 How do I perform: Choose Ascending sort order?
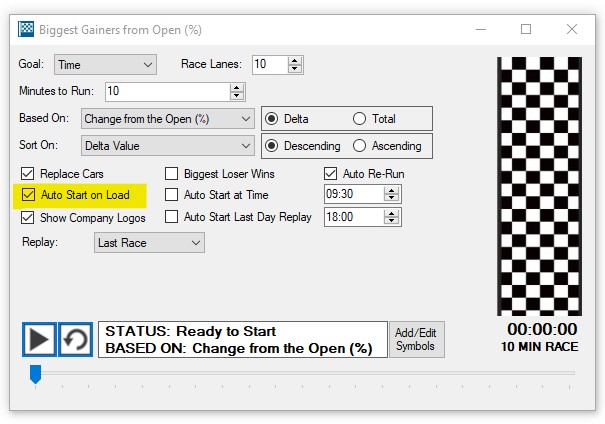point(359,146)
